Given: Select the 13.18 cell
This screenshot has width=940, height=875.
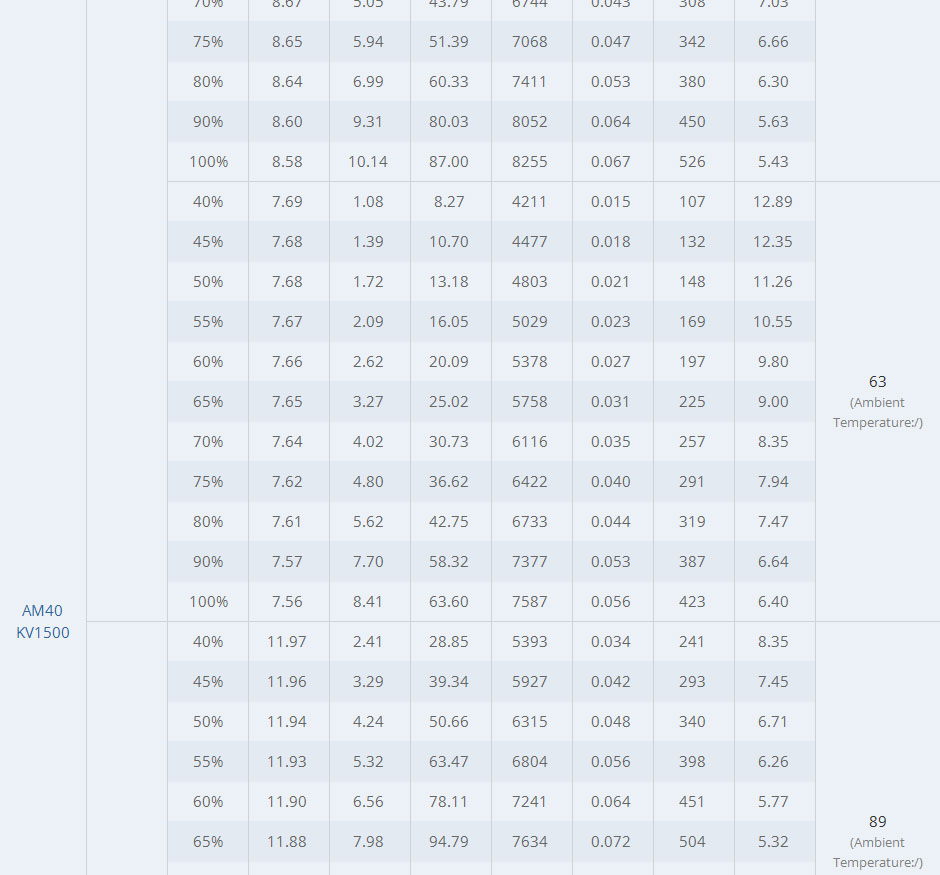Looking at the screenshot, I should pos(449,281).
